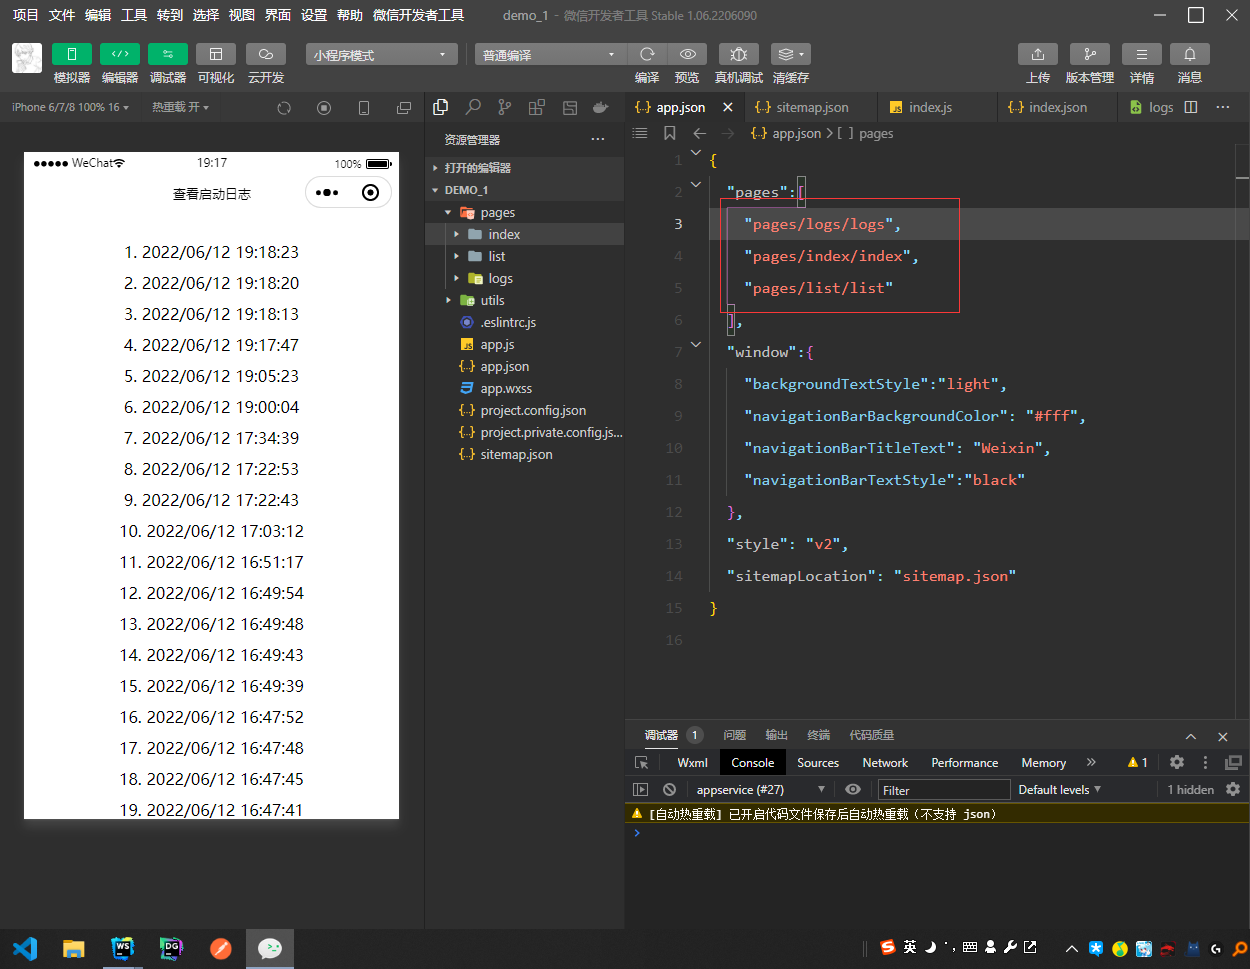Open 消息 notifications bell
This screenshot has width=1250, height=969.
1190,54
